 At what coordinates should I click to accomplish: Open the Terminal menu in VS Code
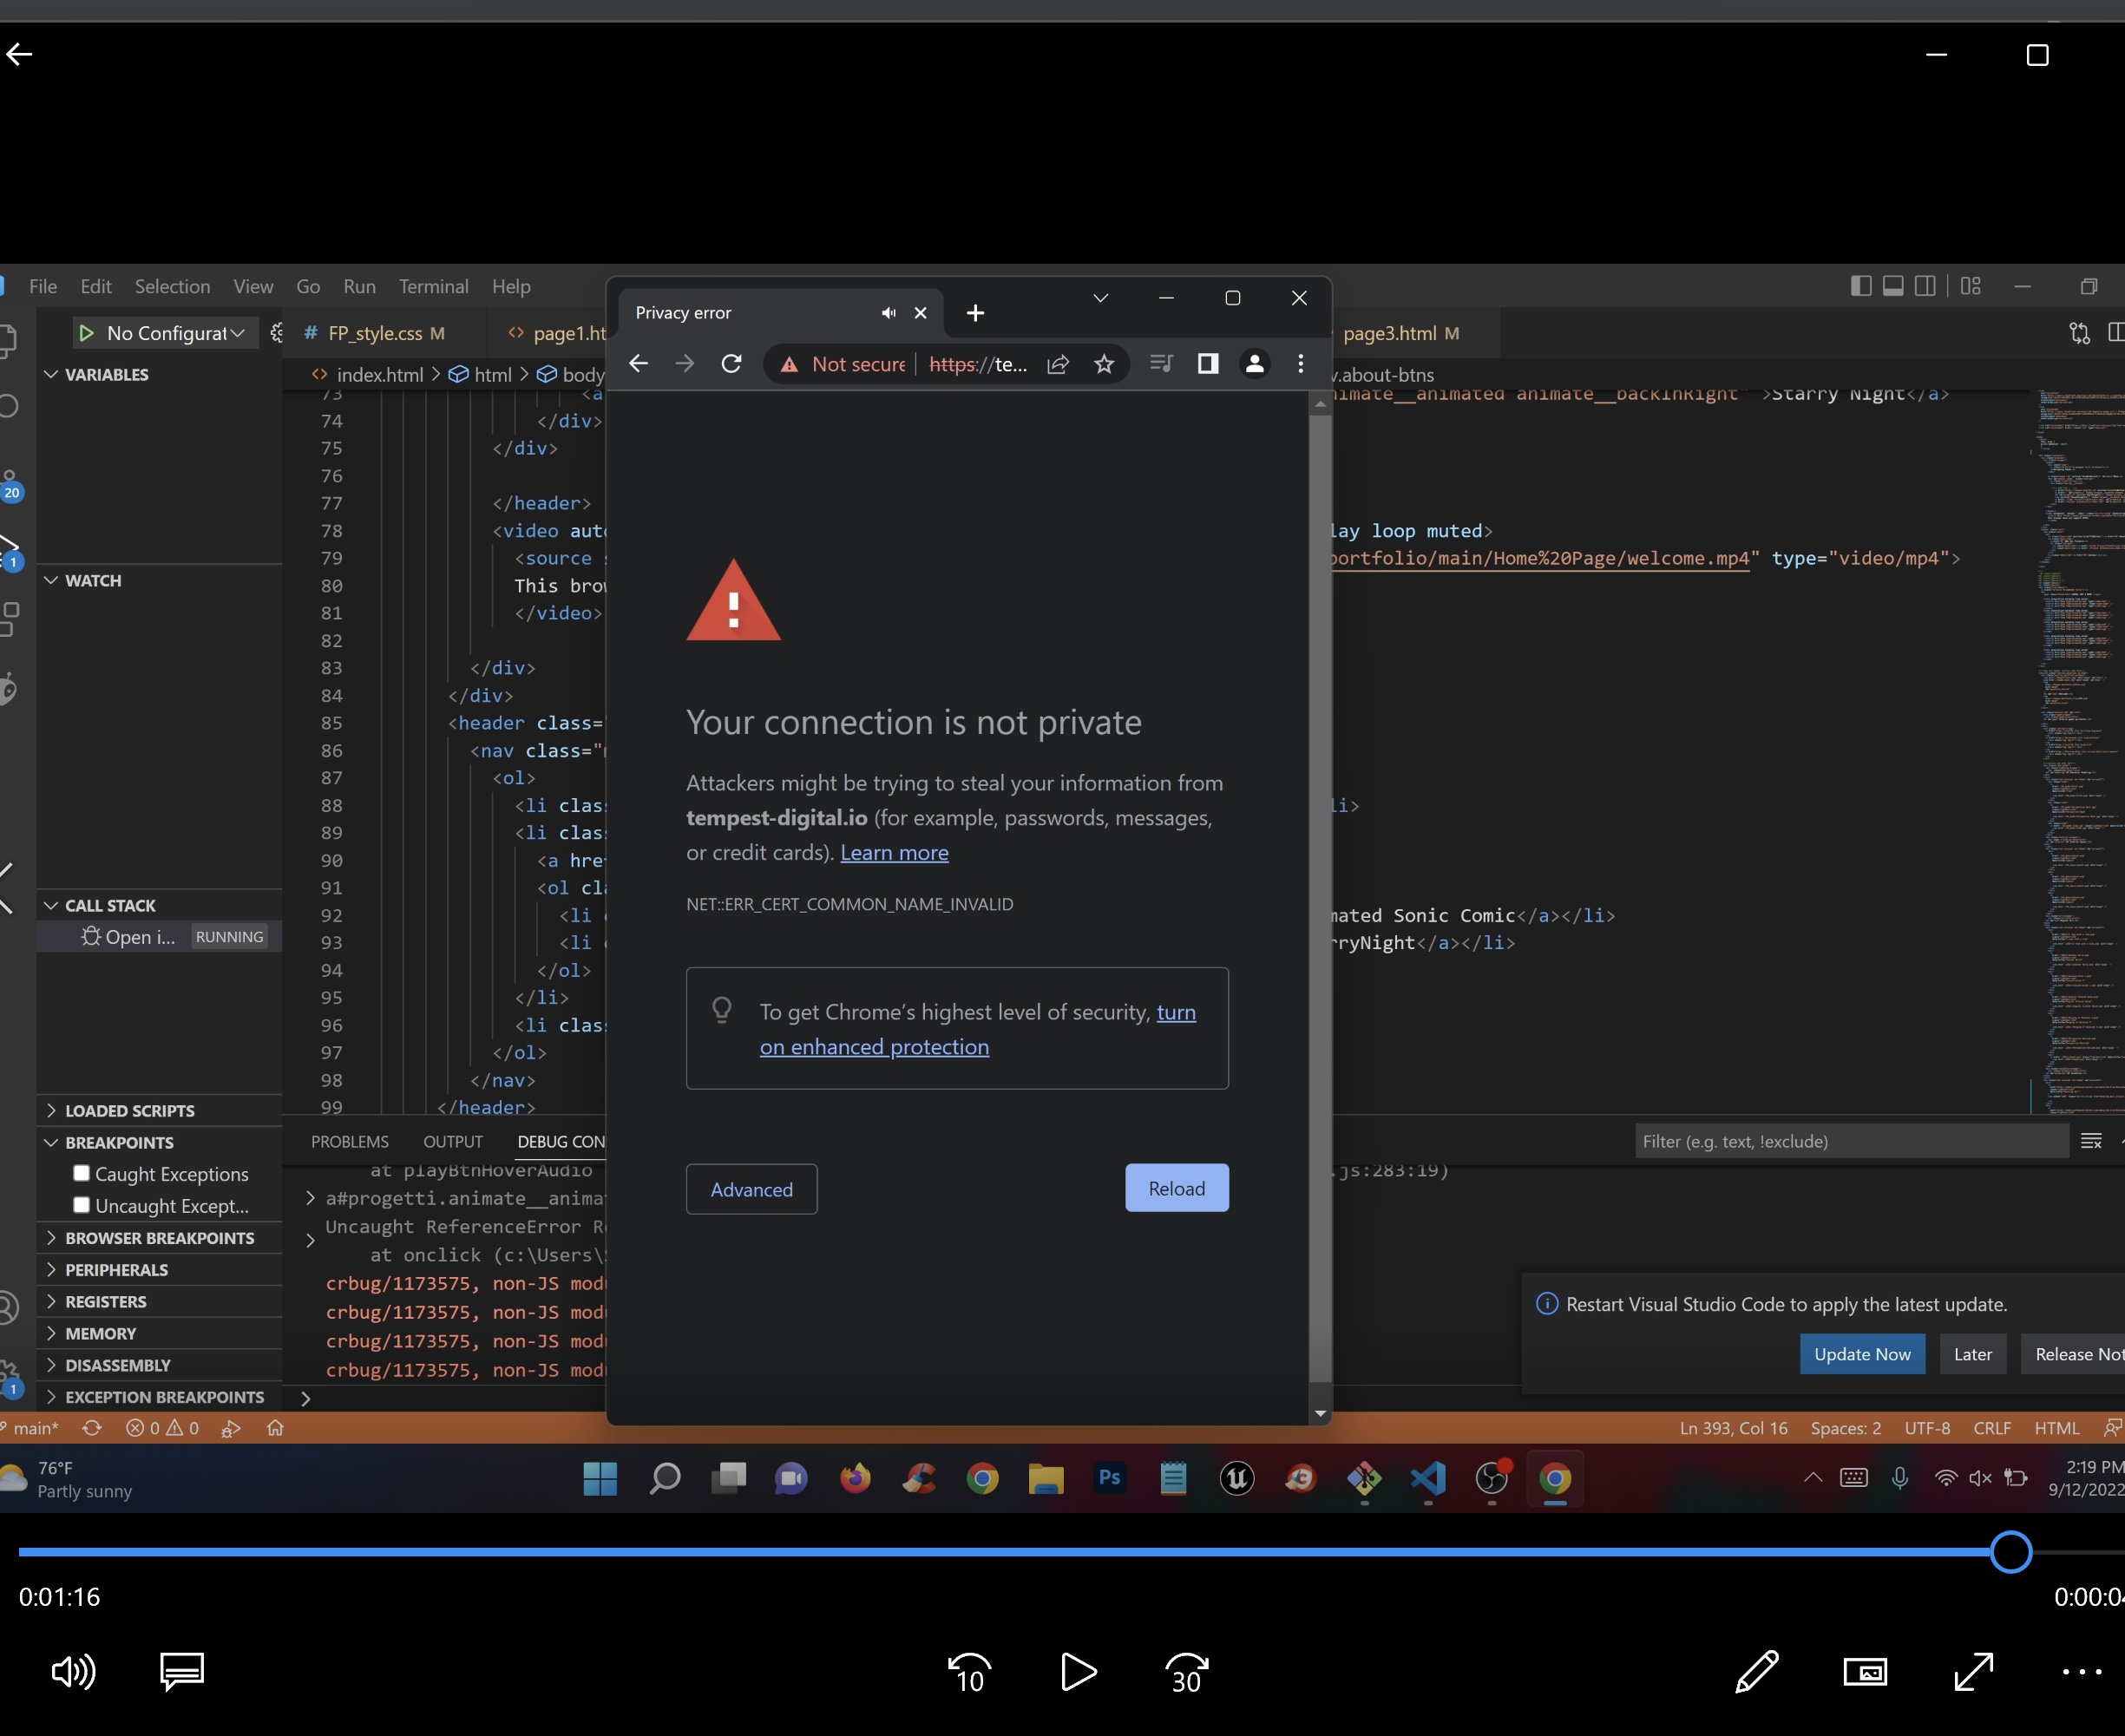coord(433,287)
